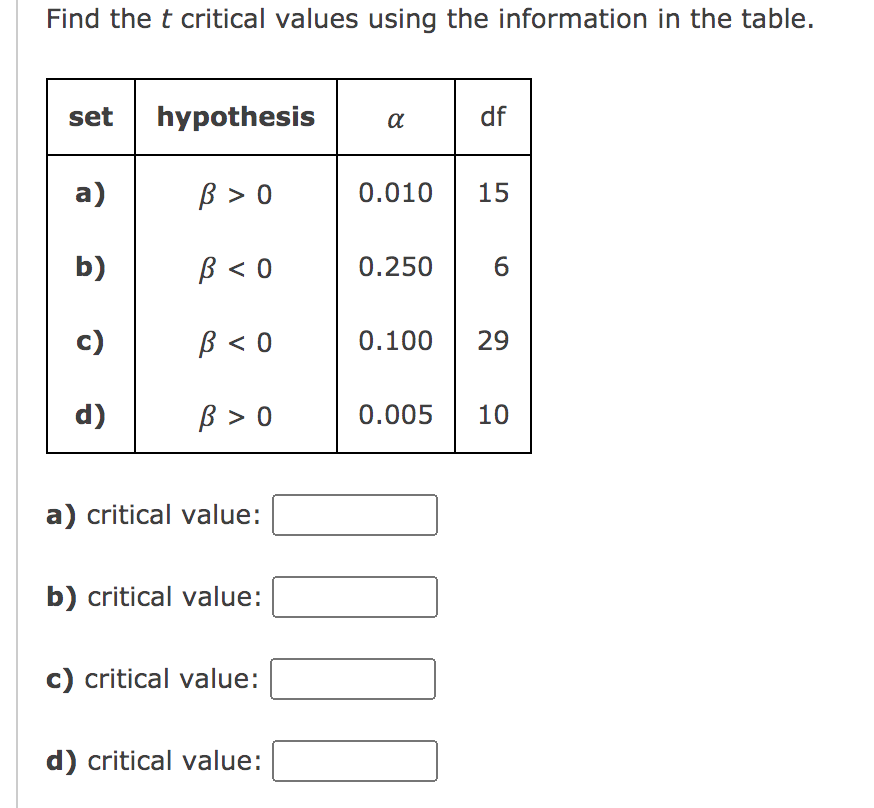This screenshot has height=808, width=874.
Task: Click the α value 0.250 for set b)
Action: pyautogui.click(x=394, y=267)
